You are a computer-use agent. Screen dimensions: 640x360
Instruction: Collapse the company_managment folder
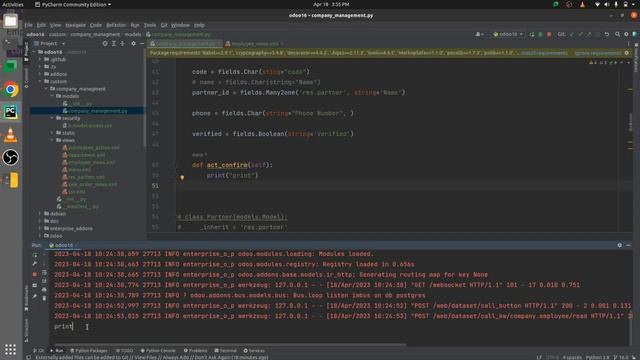tap(46, 89)
